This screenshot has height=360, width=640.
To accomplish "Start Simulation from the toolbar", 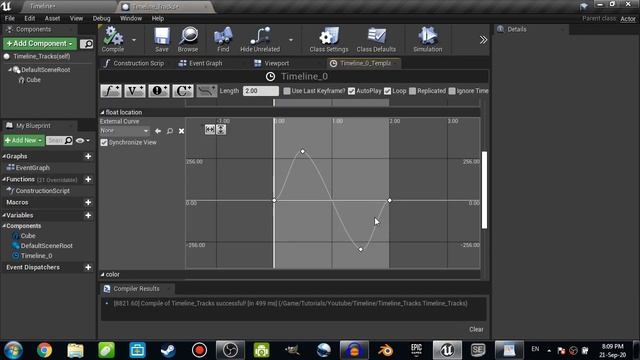I will [427, 39].
